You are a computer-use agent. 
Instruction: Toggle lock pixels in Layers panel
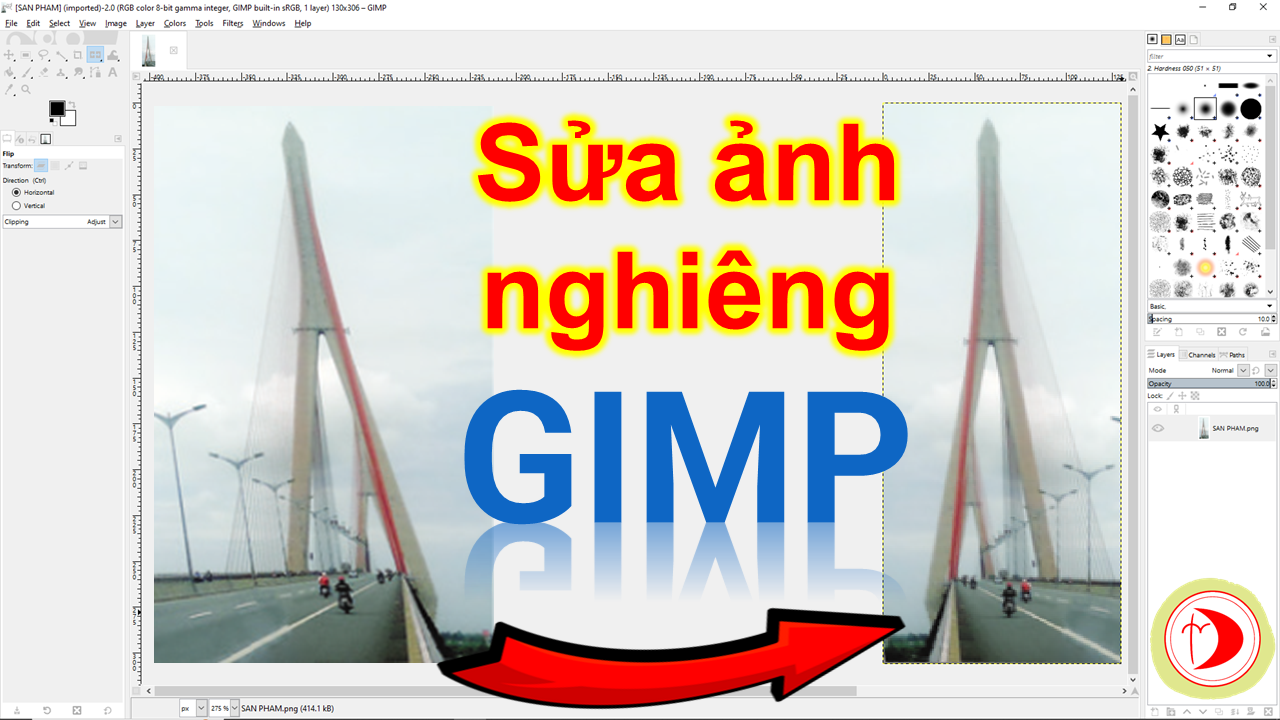1170,396
